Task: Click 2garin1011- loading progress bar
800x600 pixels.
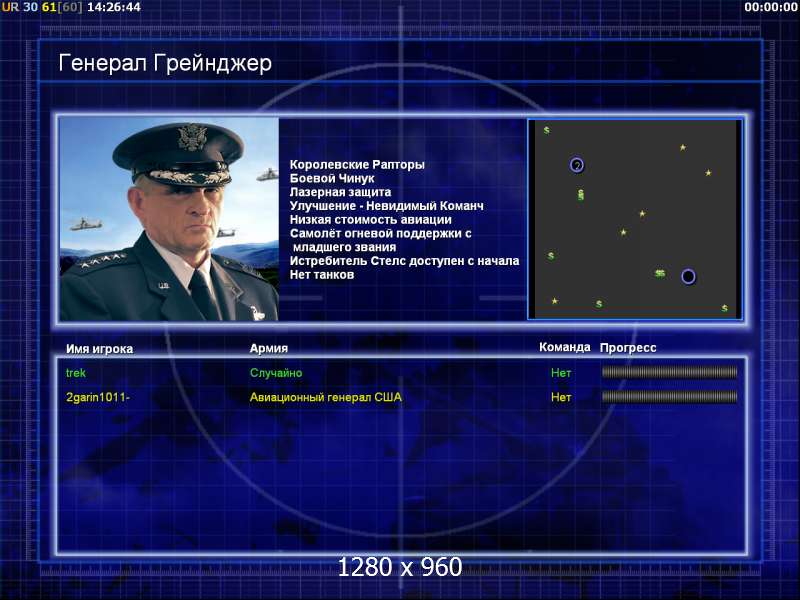Action: pyautogui.click(x=669, y=396)
